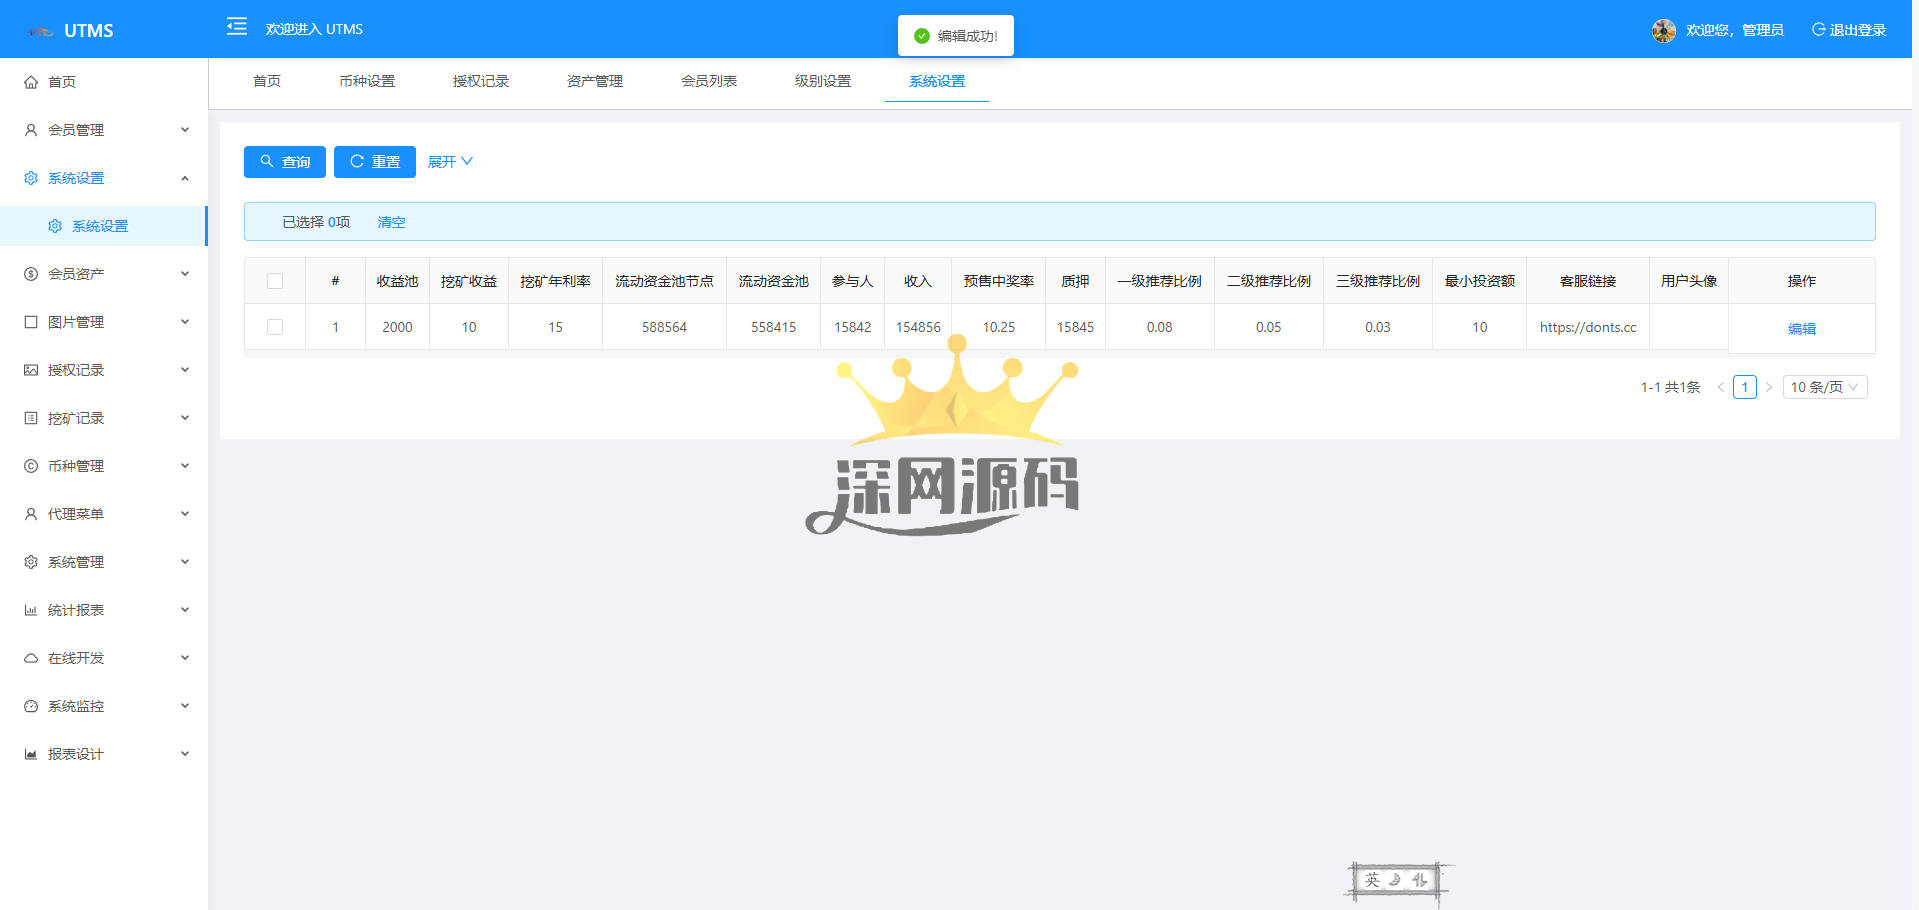The height and width of the screenshot is (910, 1919).
Task: Select page 1 in pagination
Action: pyautogui.click(x=1744, y=387)
